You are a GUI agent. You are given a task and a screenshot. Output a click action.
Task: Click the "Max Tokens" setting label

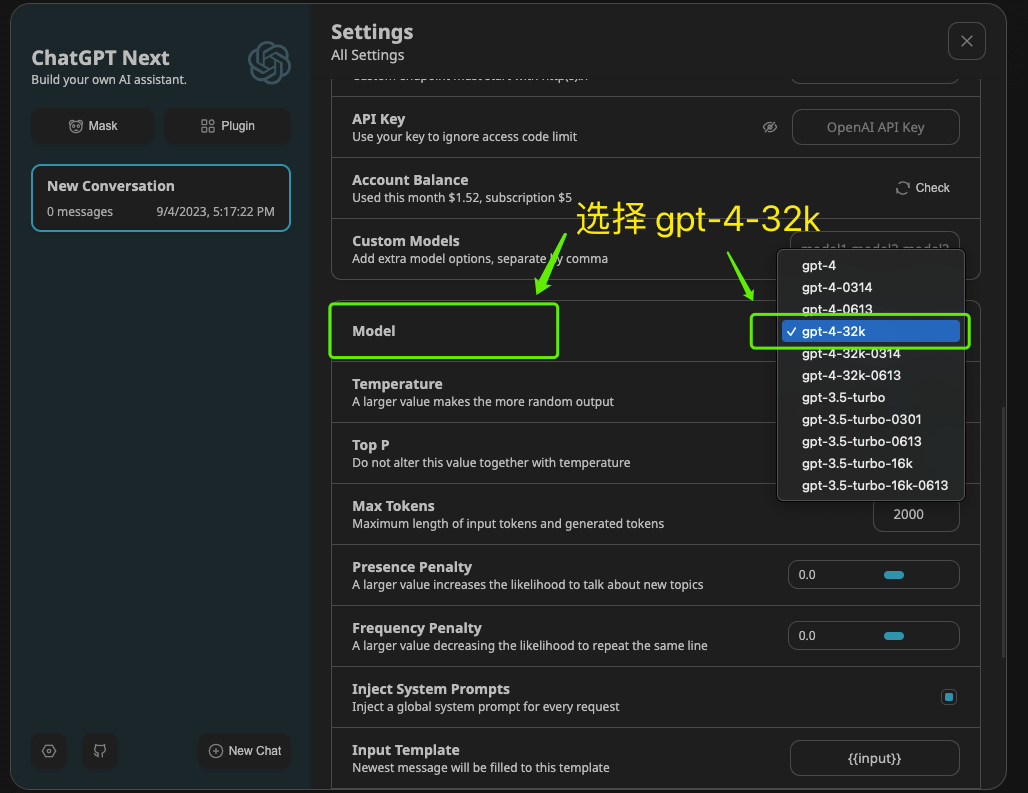393,506
